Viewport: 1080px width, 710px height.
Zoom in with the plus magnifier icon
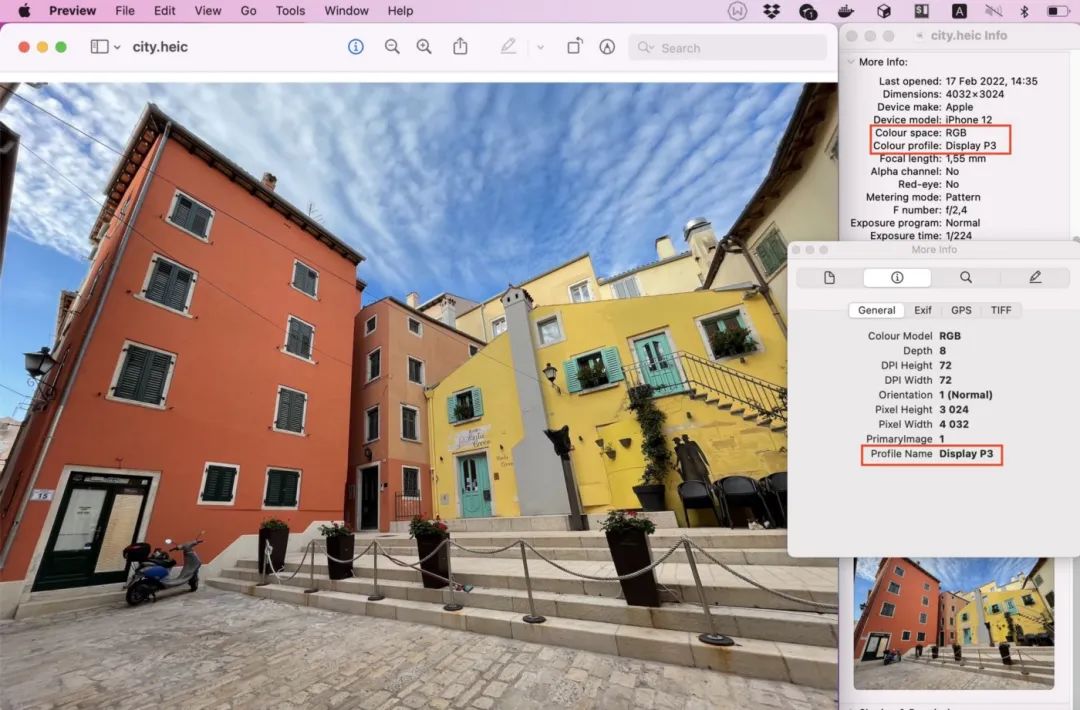[424, 47]
